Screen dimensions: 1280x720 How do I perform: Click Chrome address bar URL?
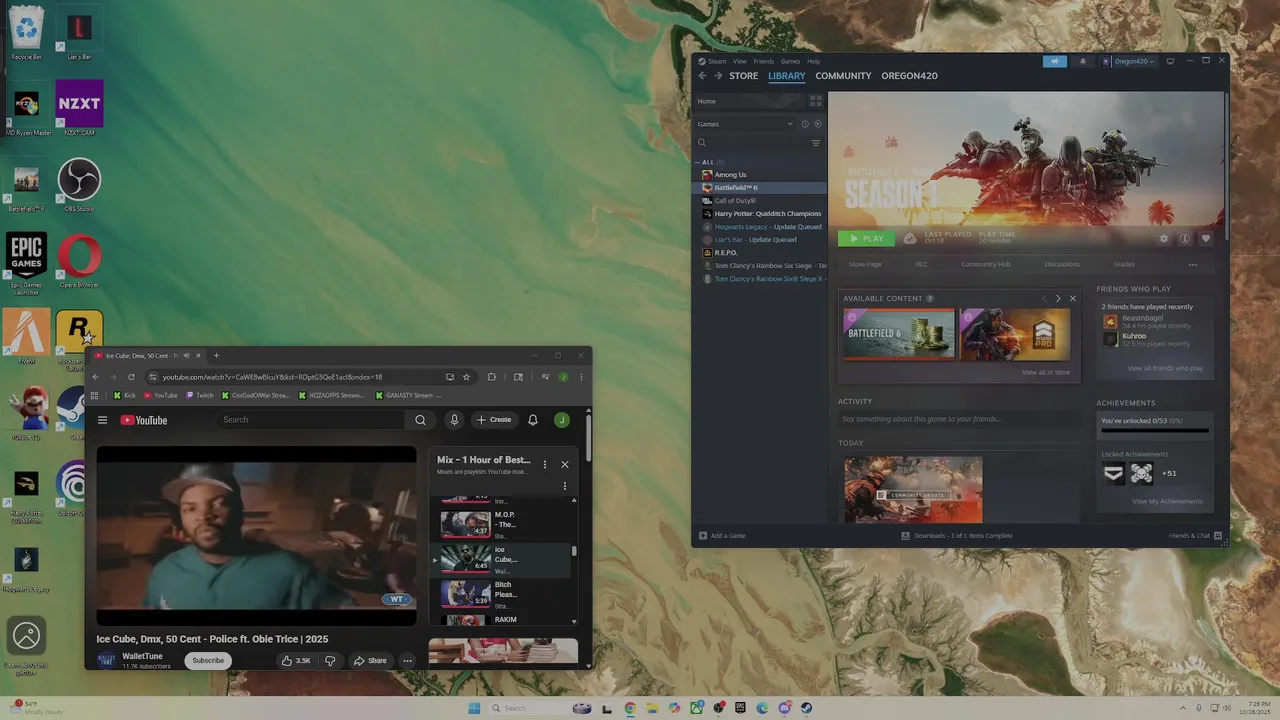coord(272,377)
